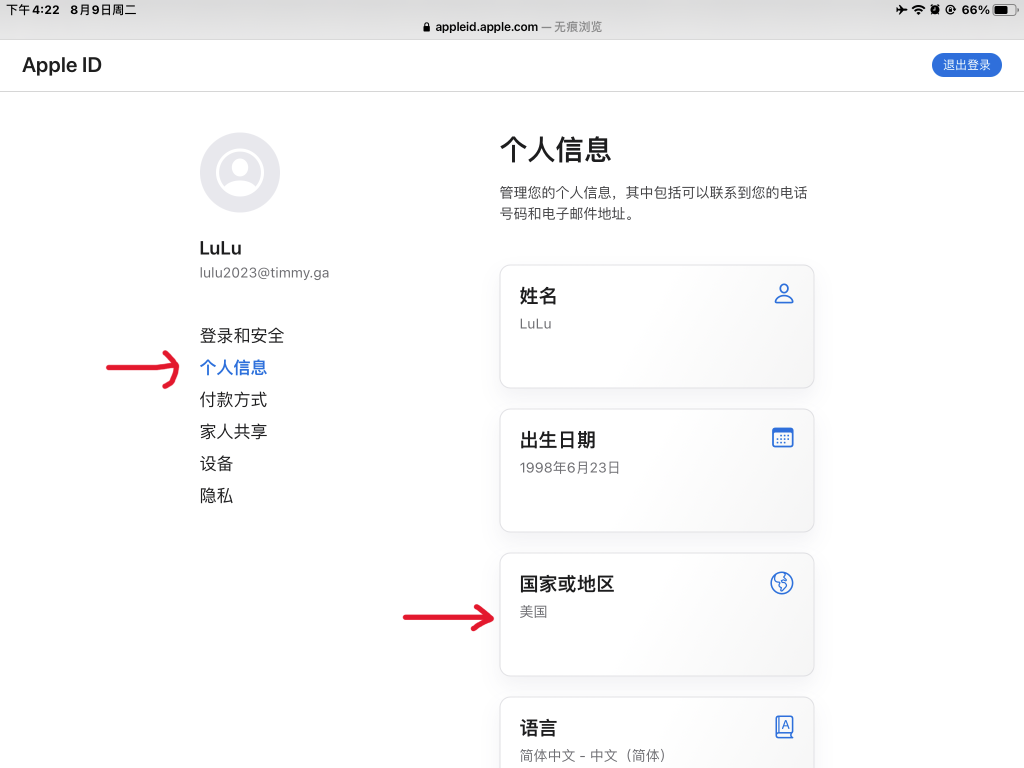Go to 付款方式 in the sidebar
The width and height of the screenshot is (1024, 768).
click(233, 400)
